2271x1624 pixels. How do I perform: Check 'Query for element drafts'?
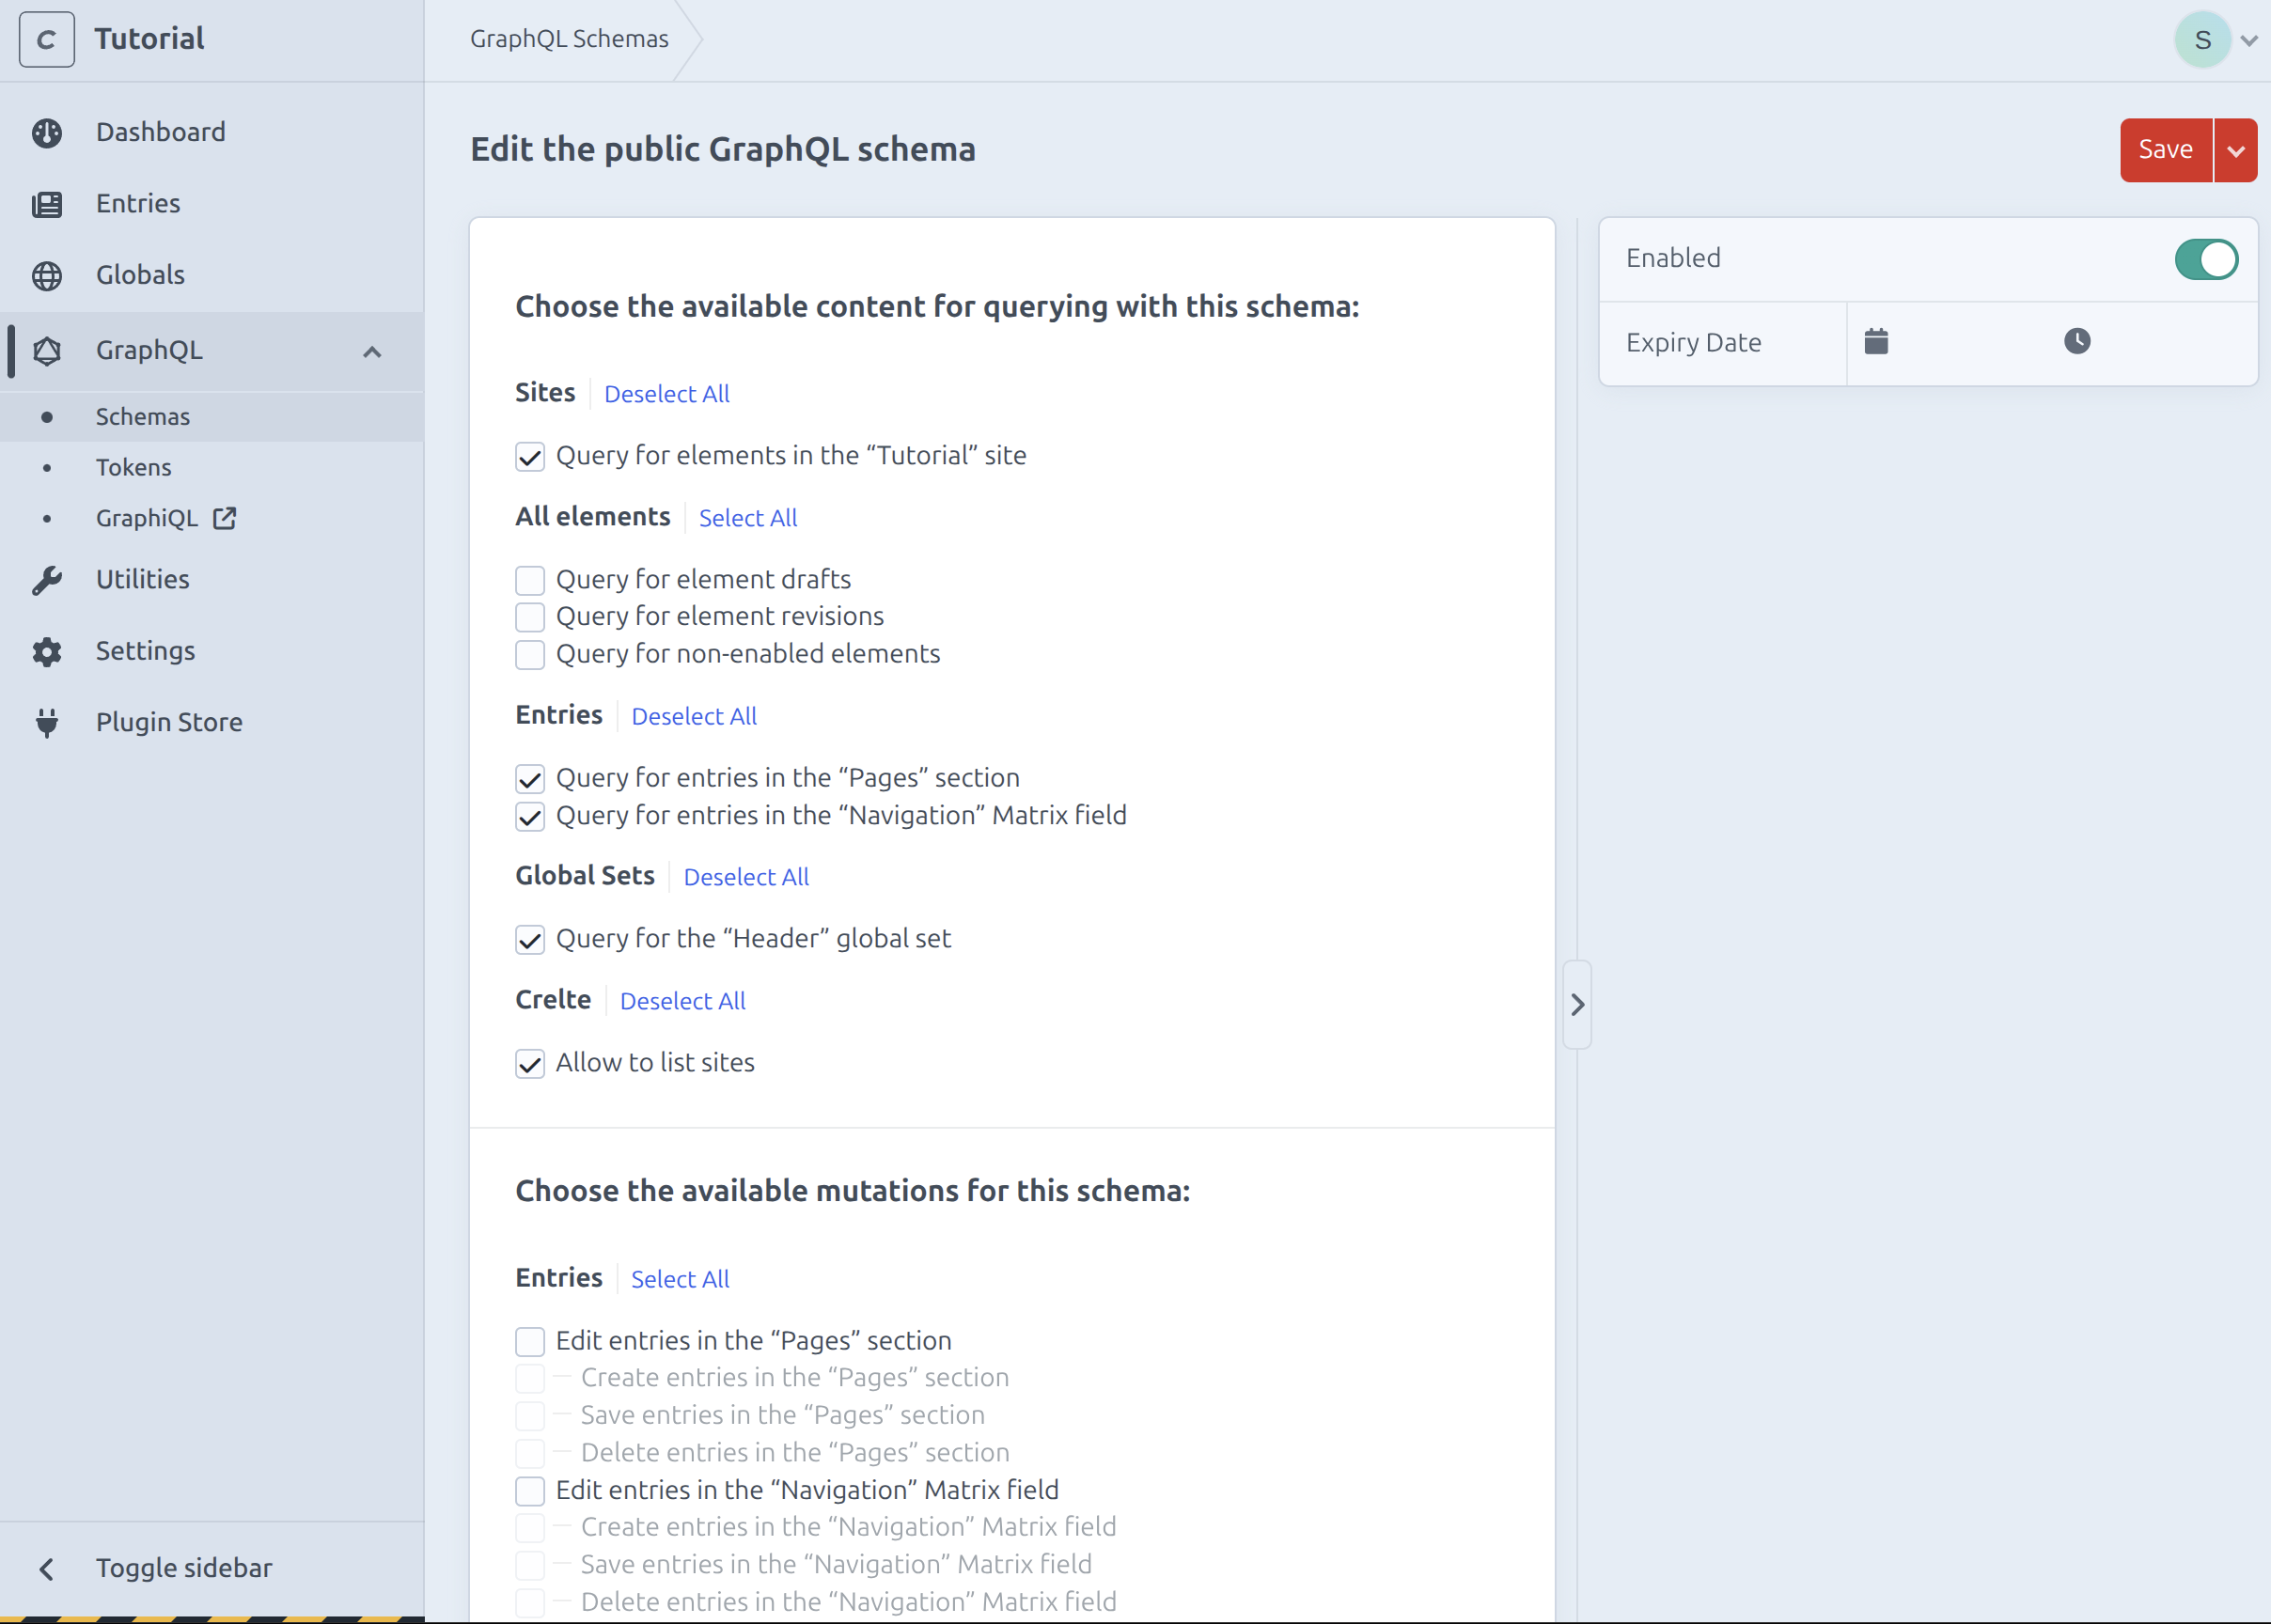tap(530, 580)
